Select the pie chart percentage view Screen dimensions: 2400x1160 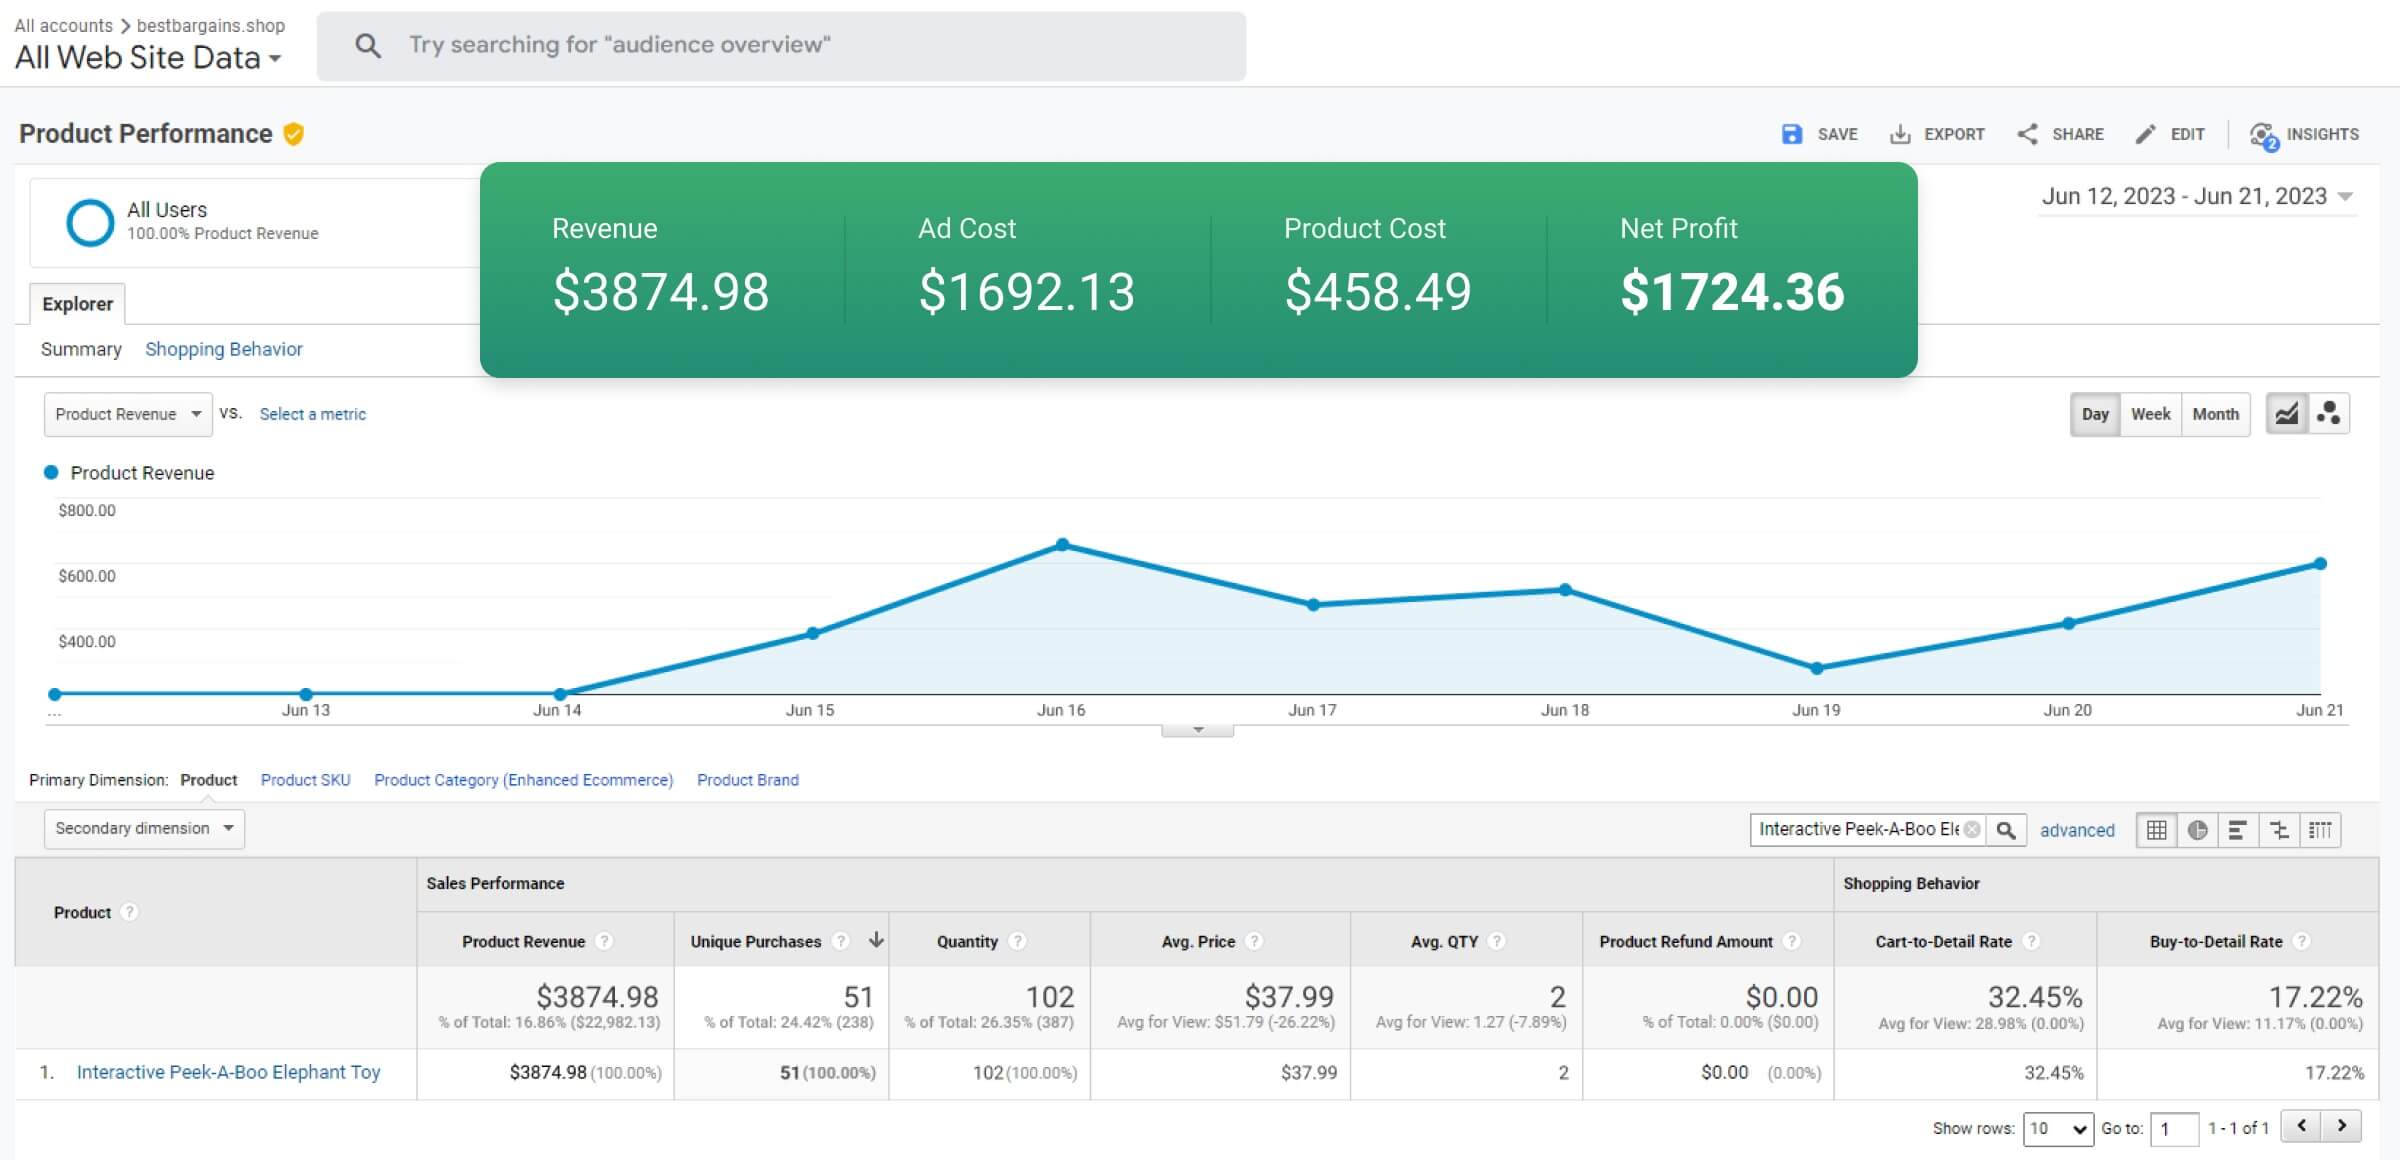click(2197, 830)
